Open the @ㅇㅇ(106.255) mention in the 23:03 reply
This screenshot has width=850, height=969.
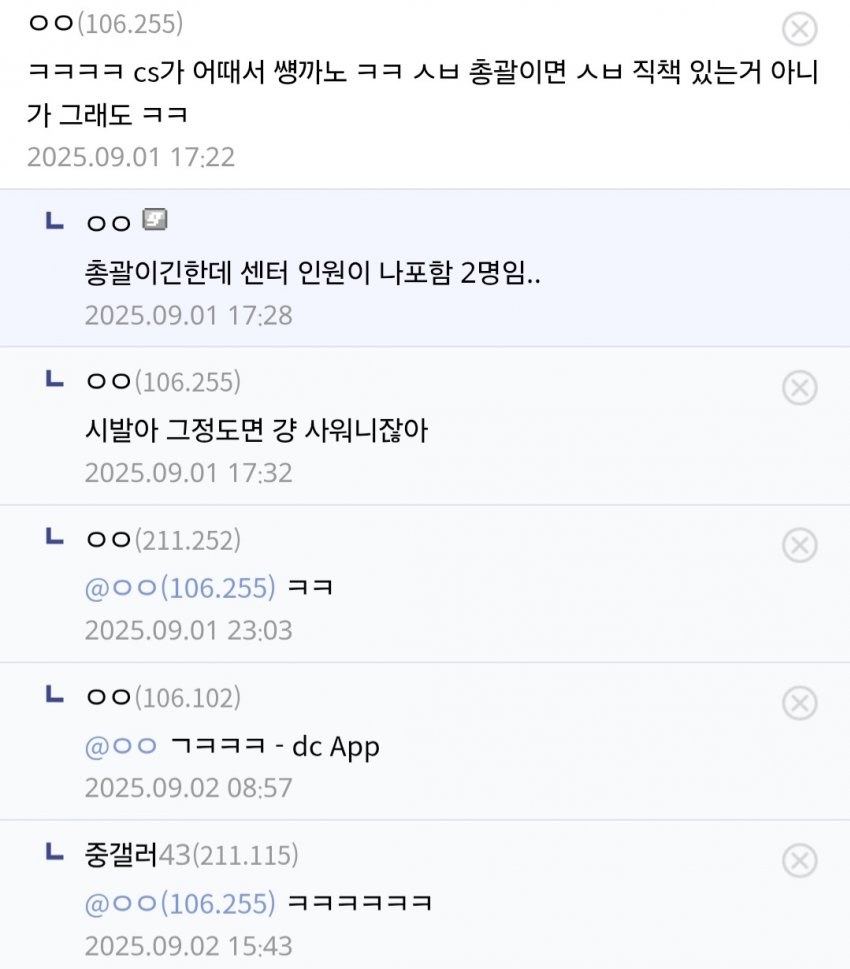(x=180, y=588)
